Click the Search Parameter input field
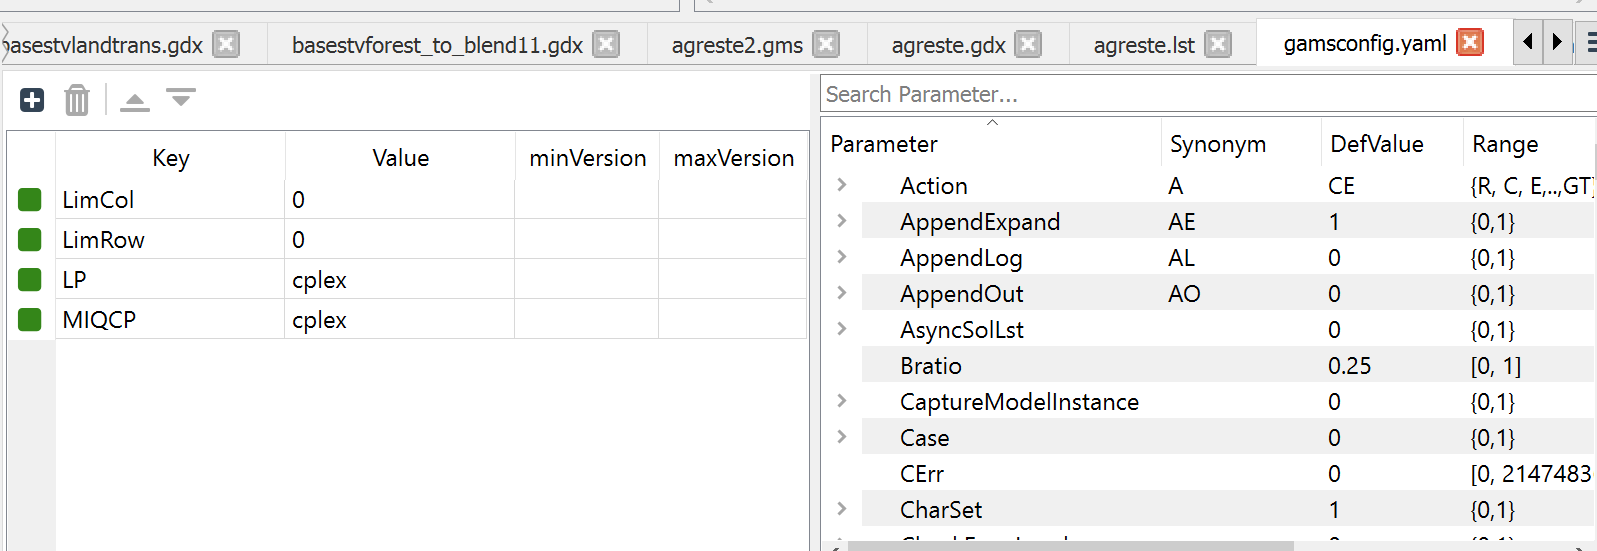Viewport: 1597px width, 551px height. tap(1200, 94)
